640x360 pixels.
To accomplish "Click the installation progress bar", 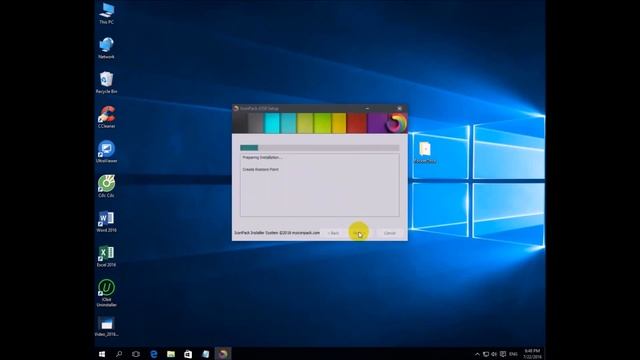I will pos(320,148).
